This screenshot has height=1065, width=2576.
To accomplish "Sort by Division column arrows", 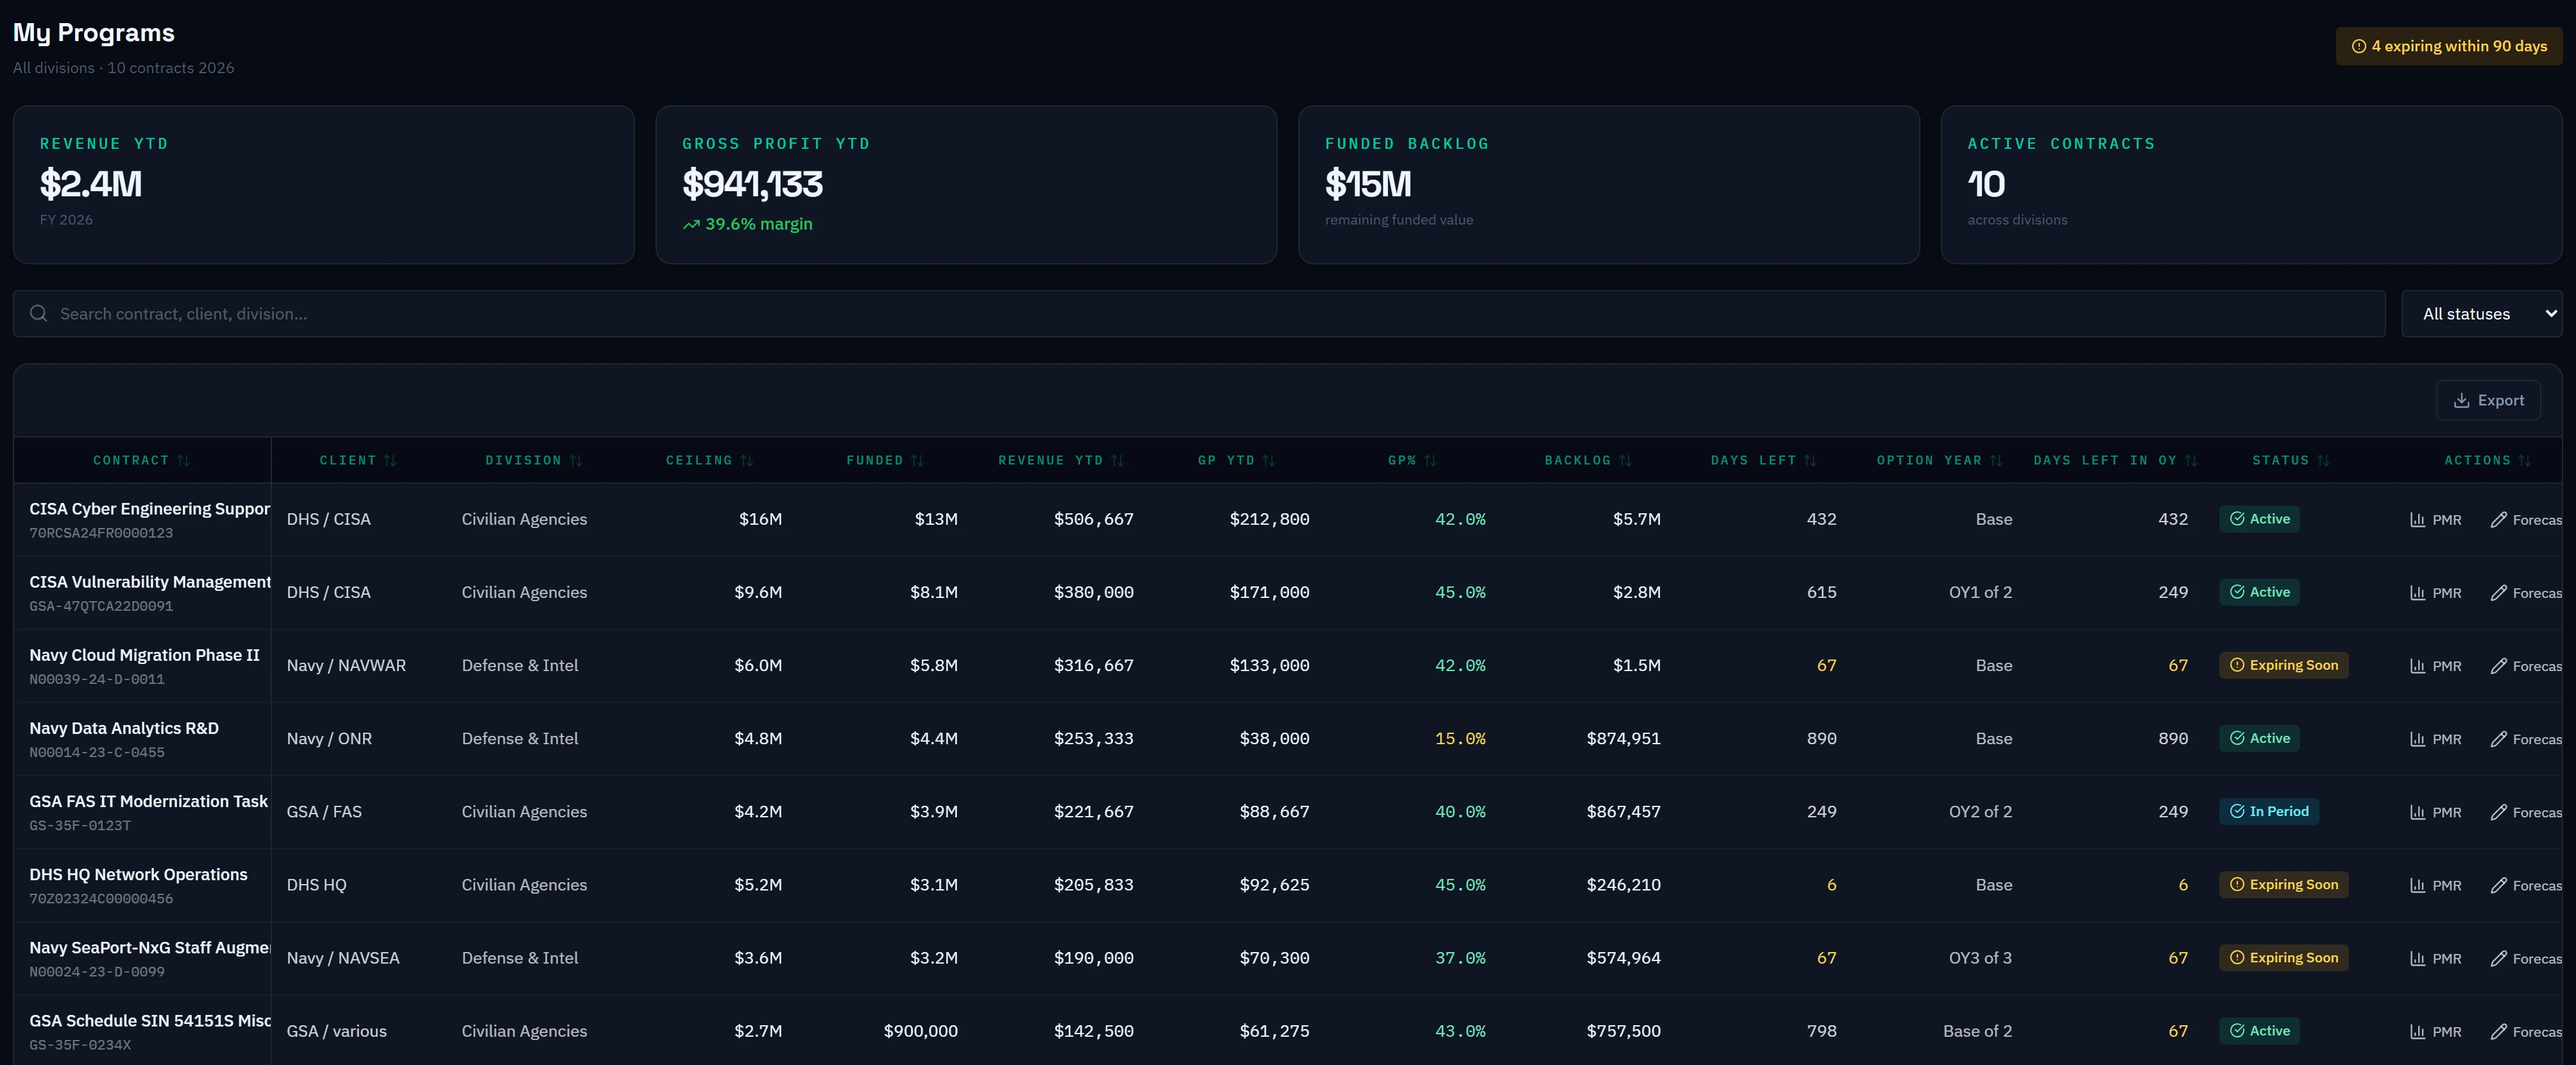I will (x=575, y=460).
